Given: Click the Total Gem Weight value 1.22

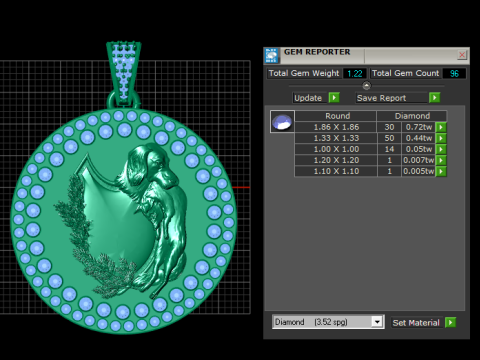Looking at the screenshot, I should coord(355,73).
